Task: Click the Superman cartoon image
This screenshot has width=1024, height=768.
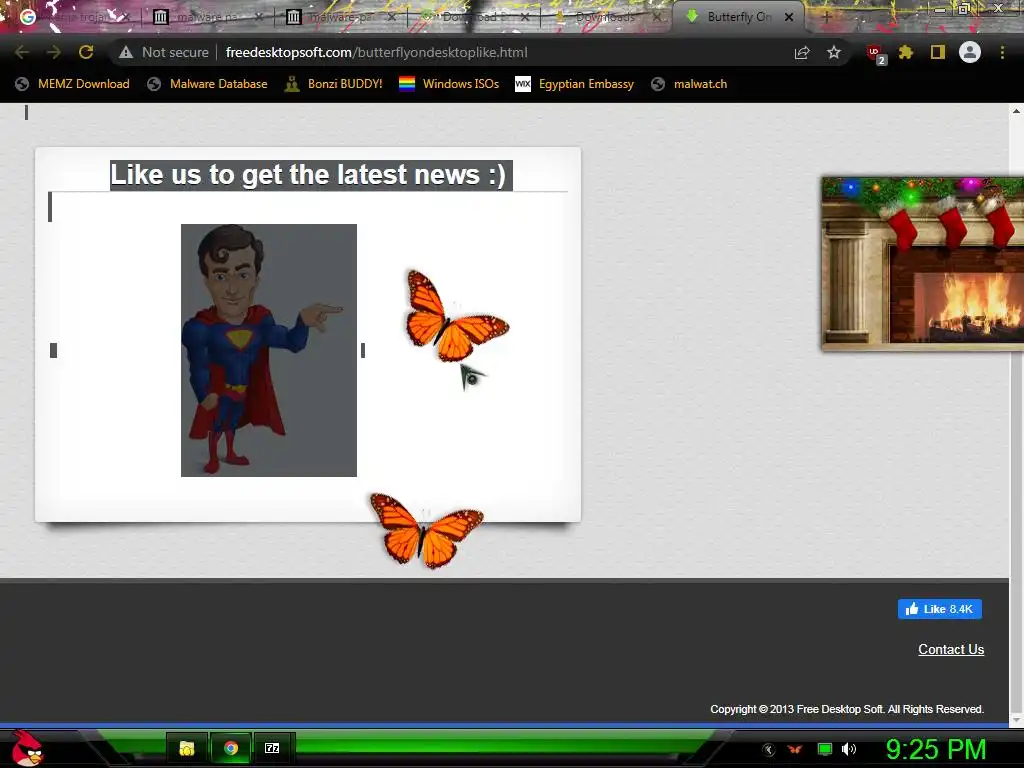Action: [269, 350]
